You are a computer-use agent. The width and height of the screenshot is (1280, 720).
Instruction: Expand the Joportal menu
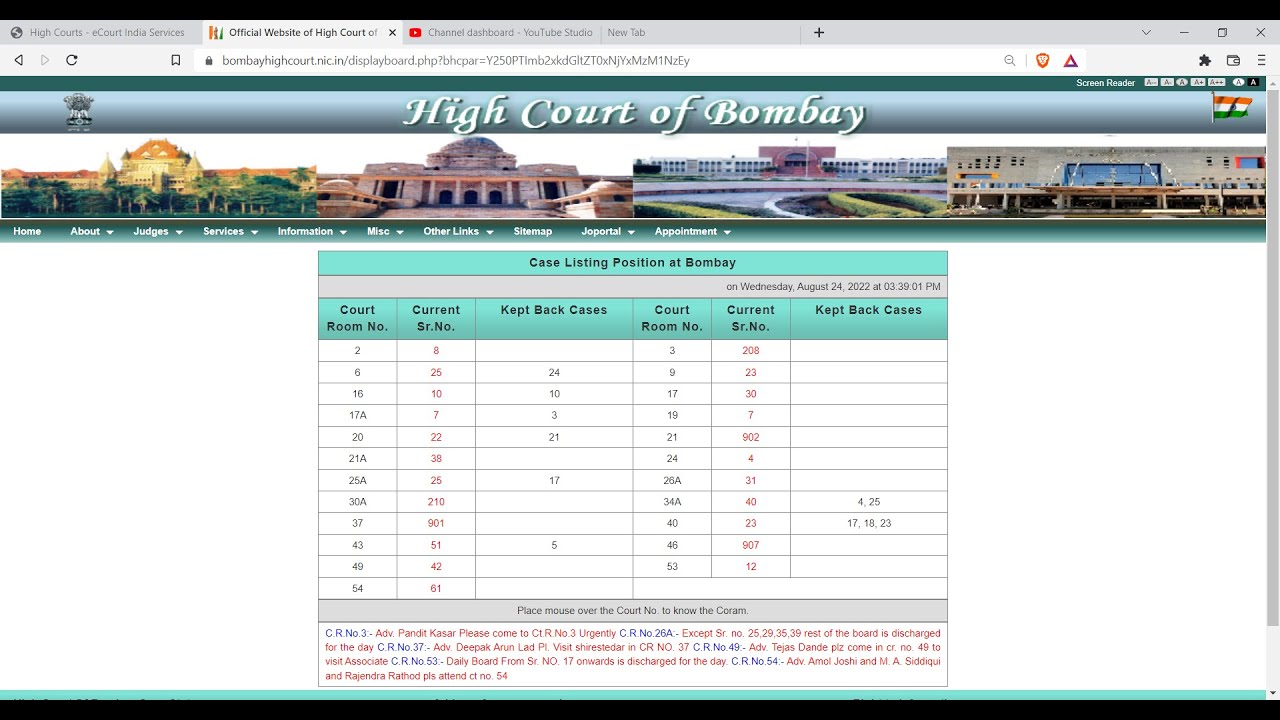point(608,231)
